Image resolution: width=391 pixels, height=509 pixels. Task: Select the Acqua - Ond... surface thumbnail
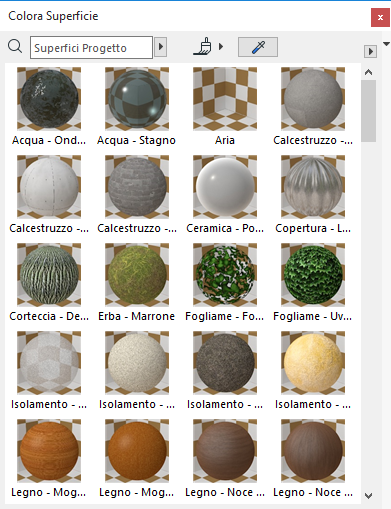[49, 99]
